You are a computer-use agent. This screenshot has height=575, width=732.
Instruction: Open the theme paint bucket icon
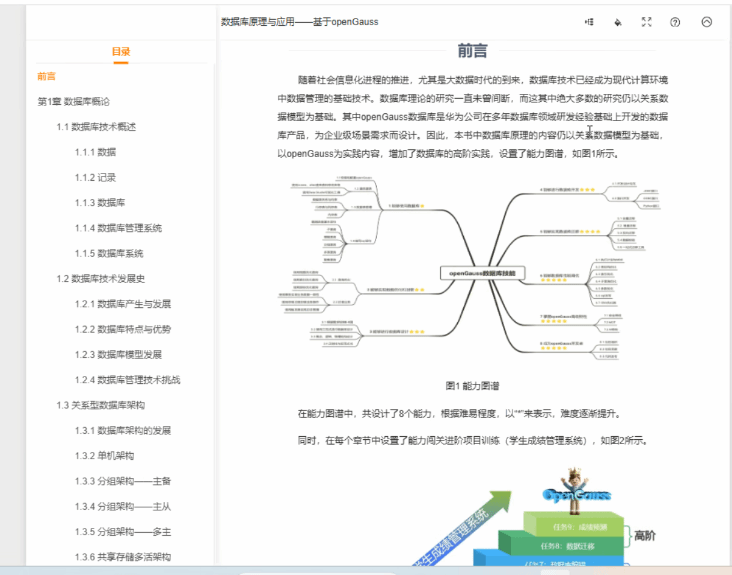point(618,22)
